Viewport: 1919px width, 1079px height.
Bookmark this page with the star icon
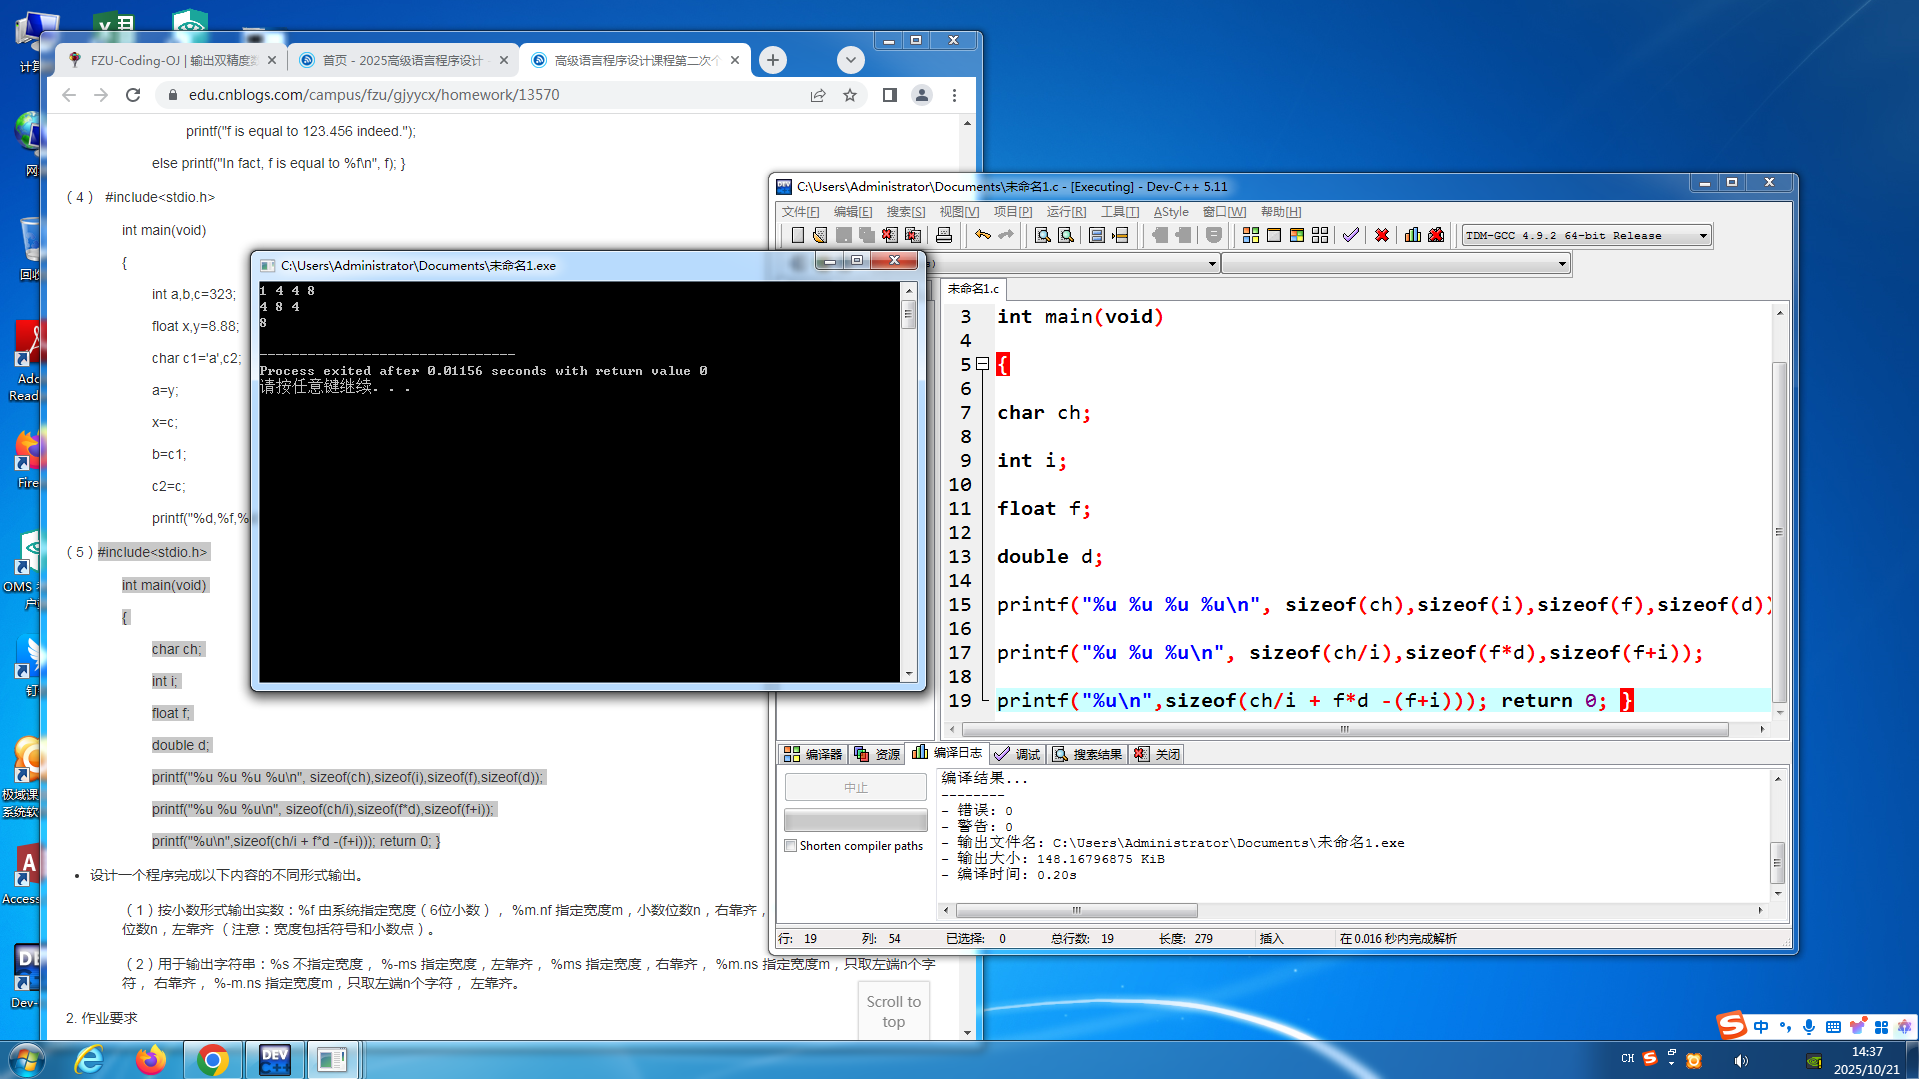(850, 95)
